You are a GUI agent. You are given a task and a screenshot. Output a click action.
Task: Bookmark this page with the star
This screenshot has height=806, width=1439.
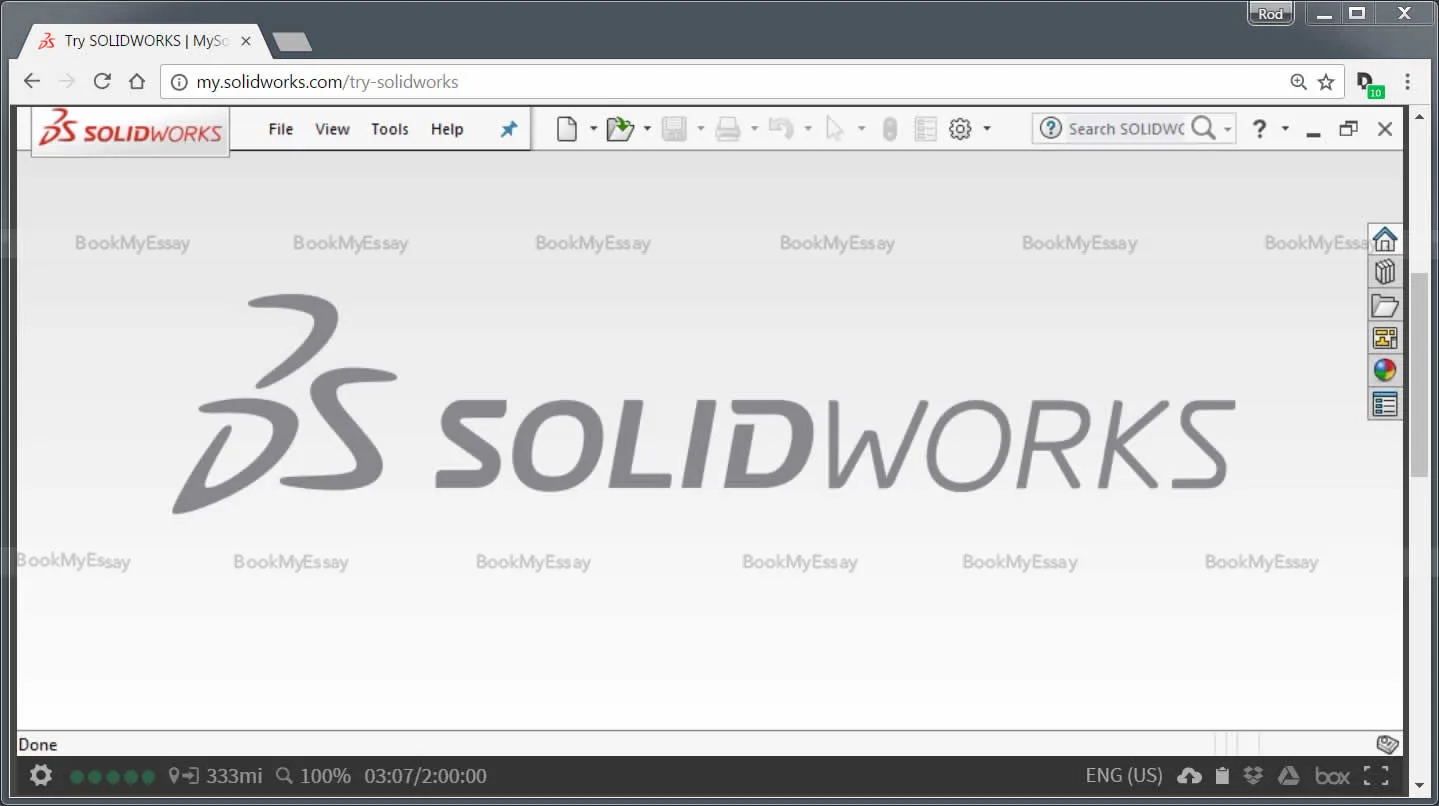(1326, 82)
